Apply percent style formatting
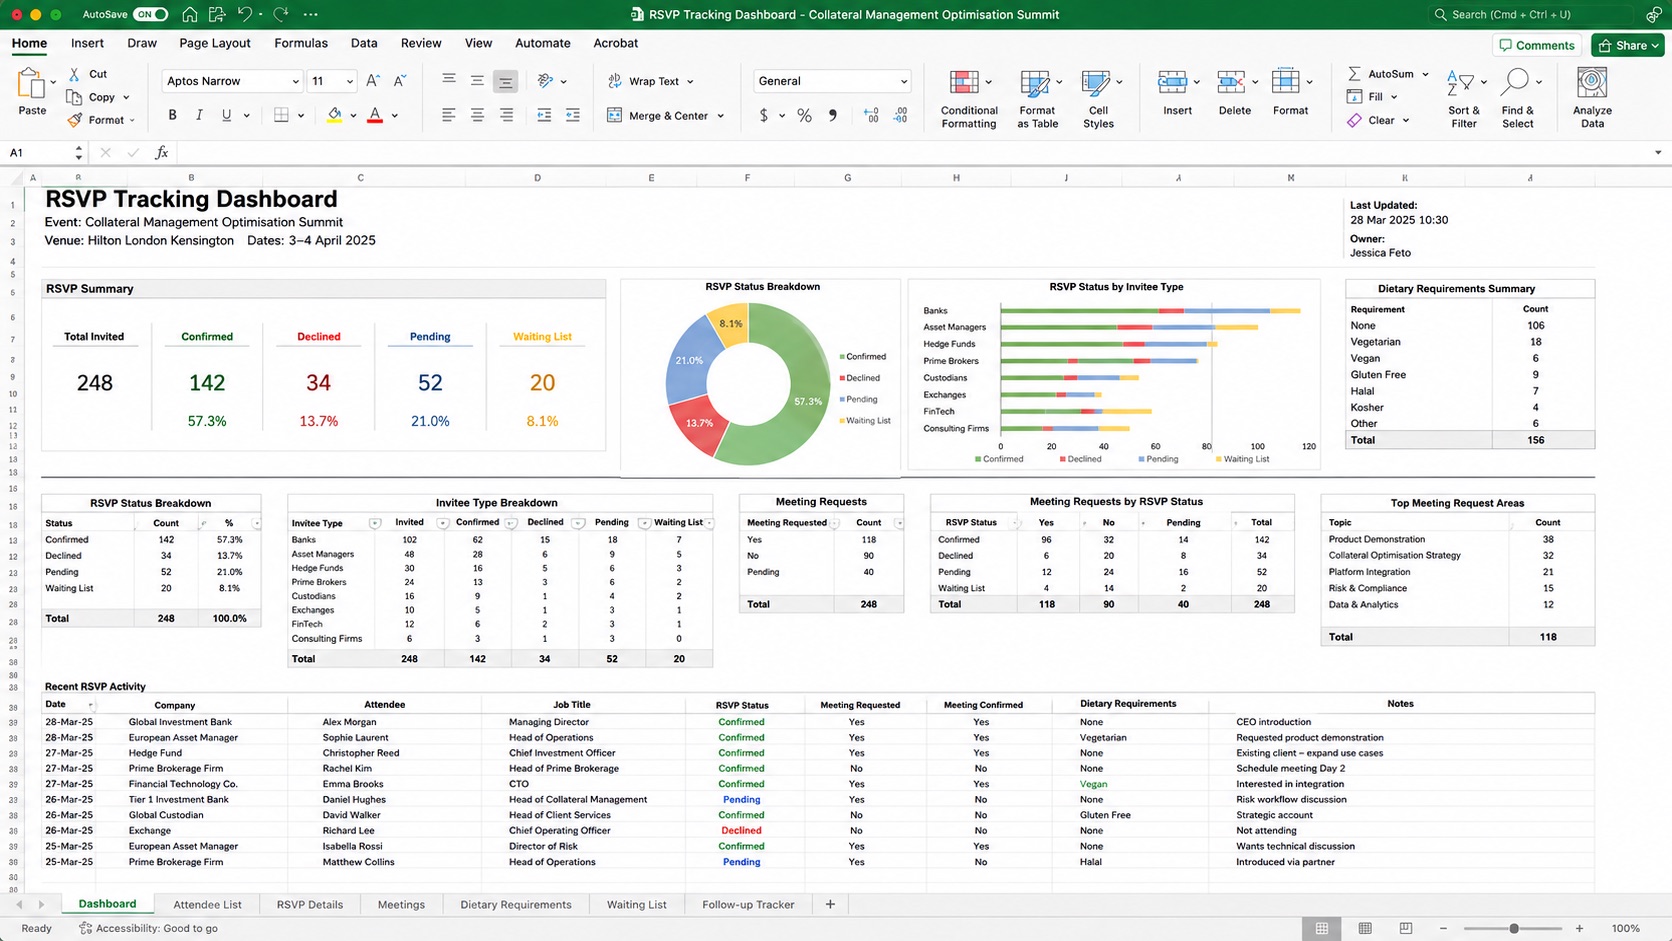This screenshot has height=941, width=1672. (804, 116)
